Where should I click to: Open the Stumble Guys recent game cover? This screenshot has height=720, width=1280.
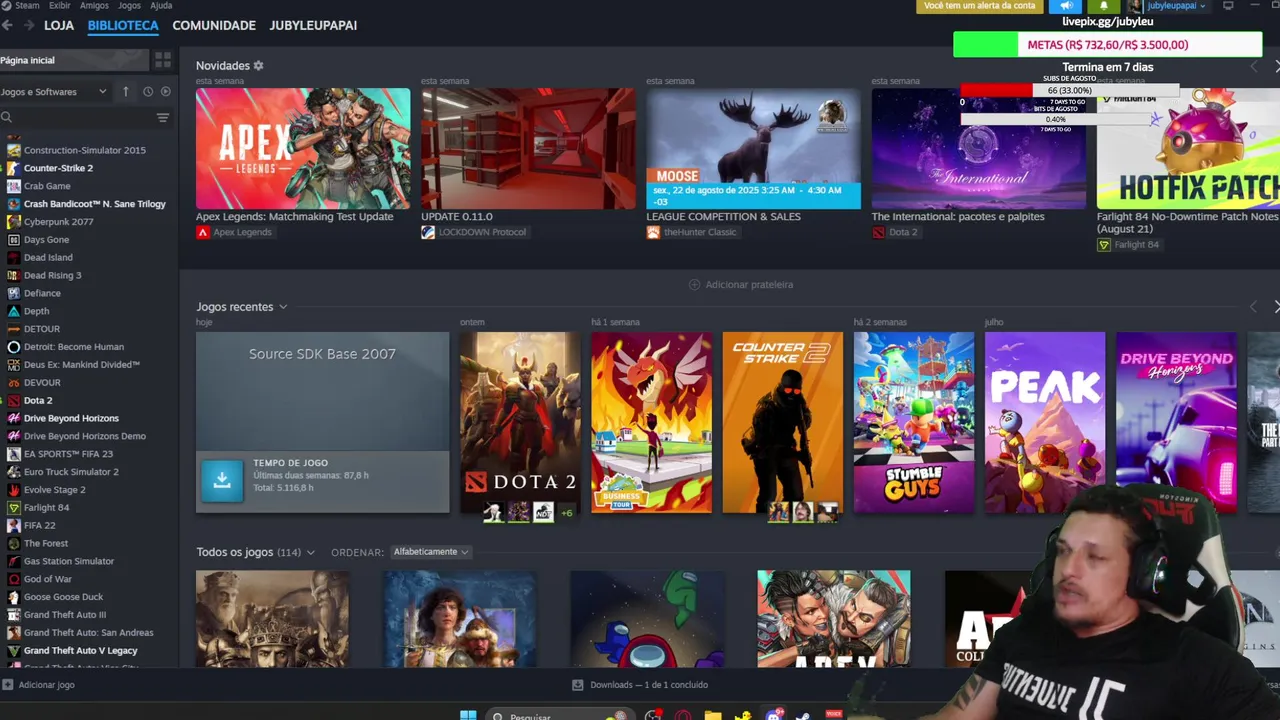coord(914,422)
